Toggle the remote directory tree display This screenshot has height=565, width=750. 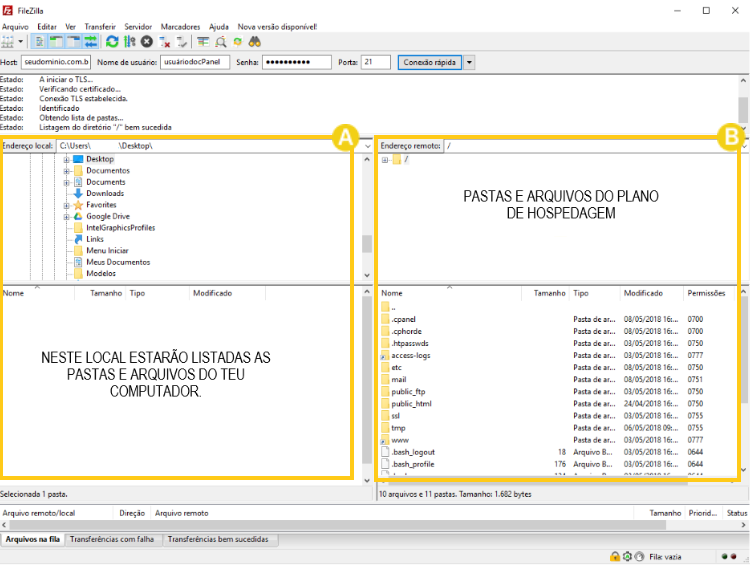[73, 42]
